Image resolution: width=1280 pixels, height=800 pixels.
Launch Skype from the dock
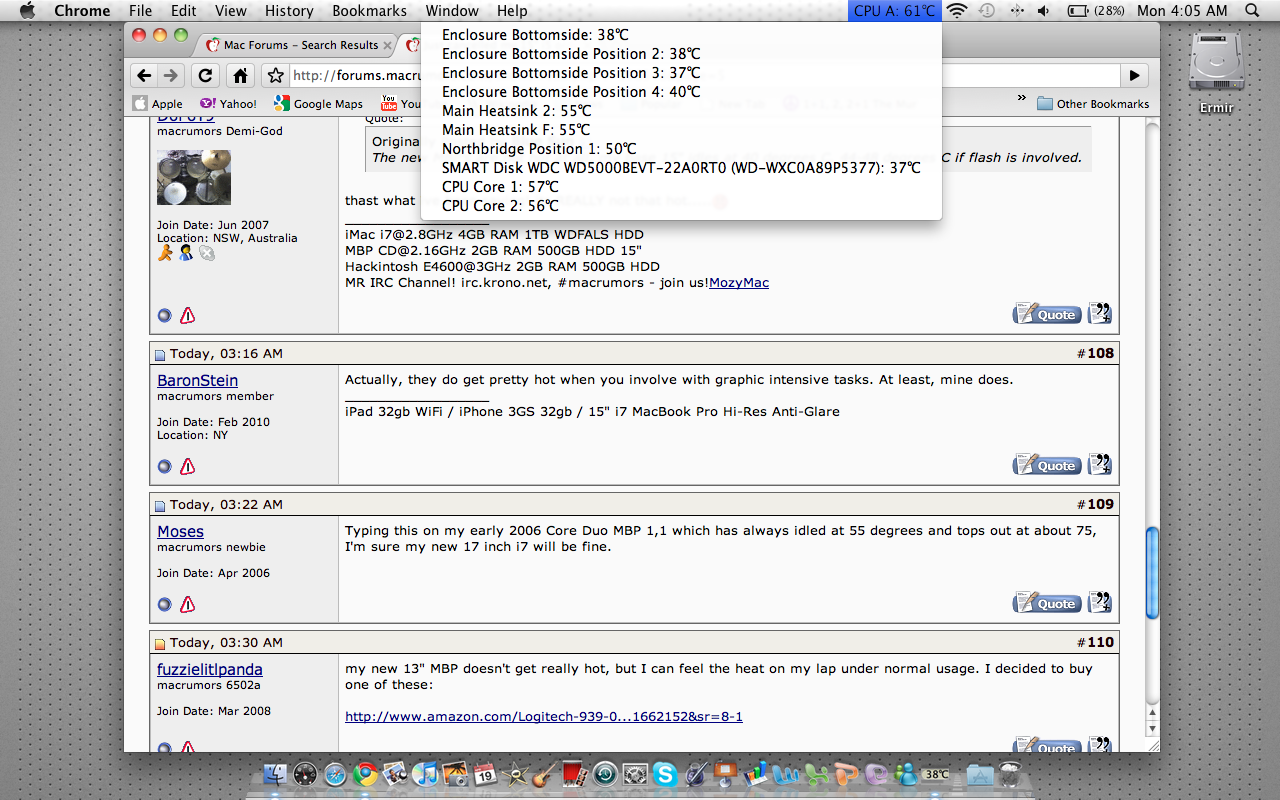pyautogui.click(x=666, y=773)
